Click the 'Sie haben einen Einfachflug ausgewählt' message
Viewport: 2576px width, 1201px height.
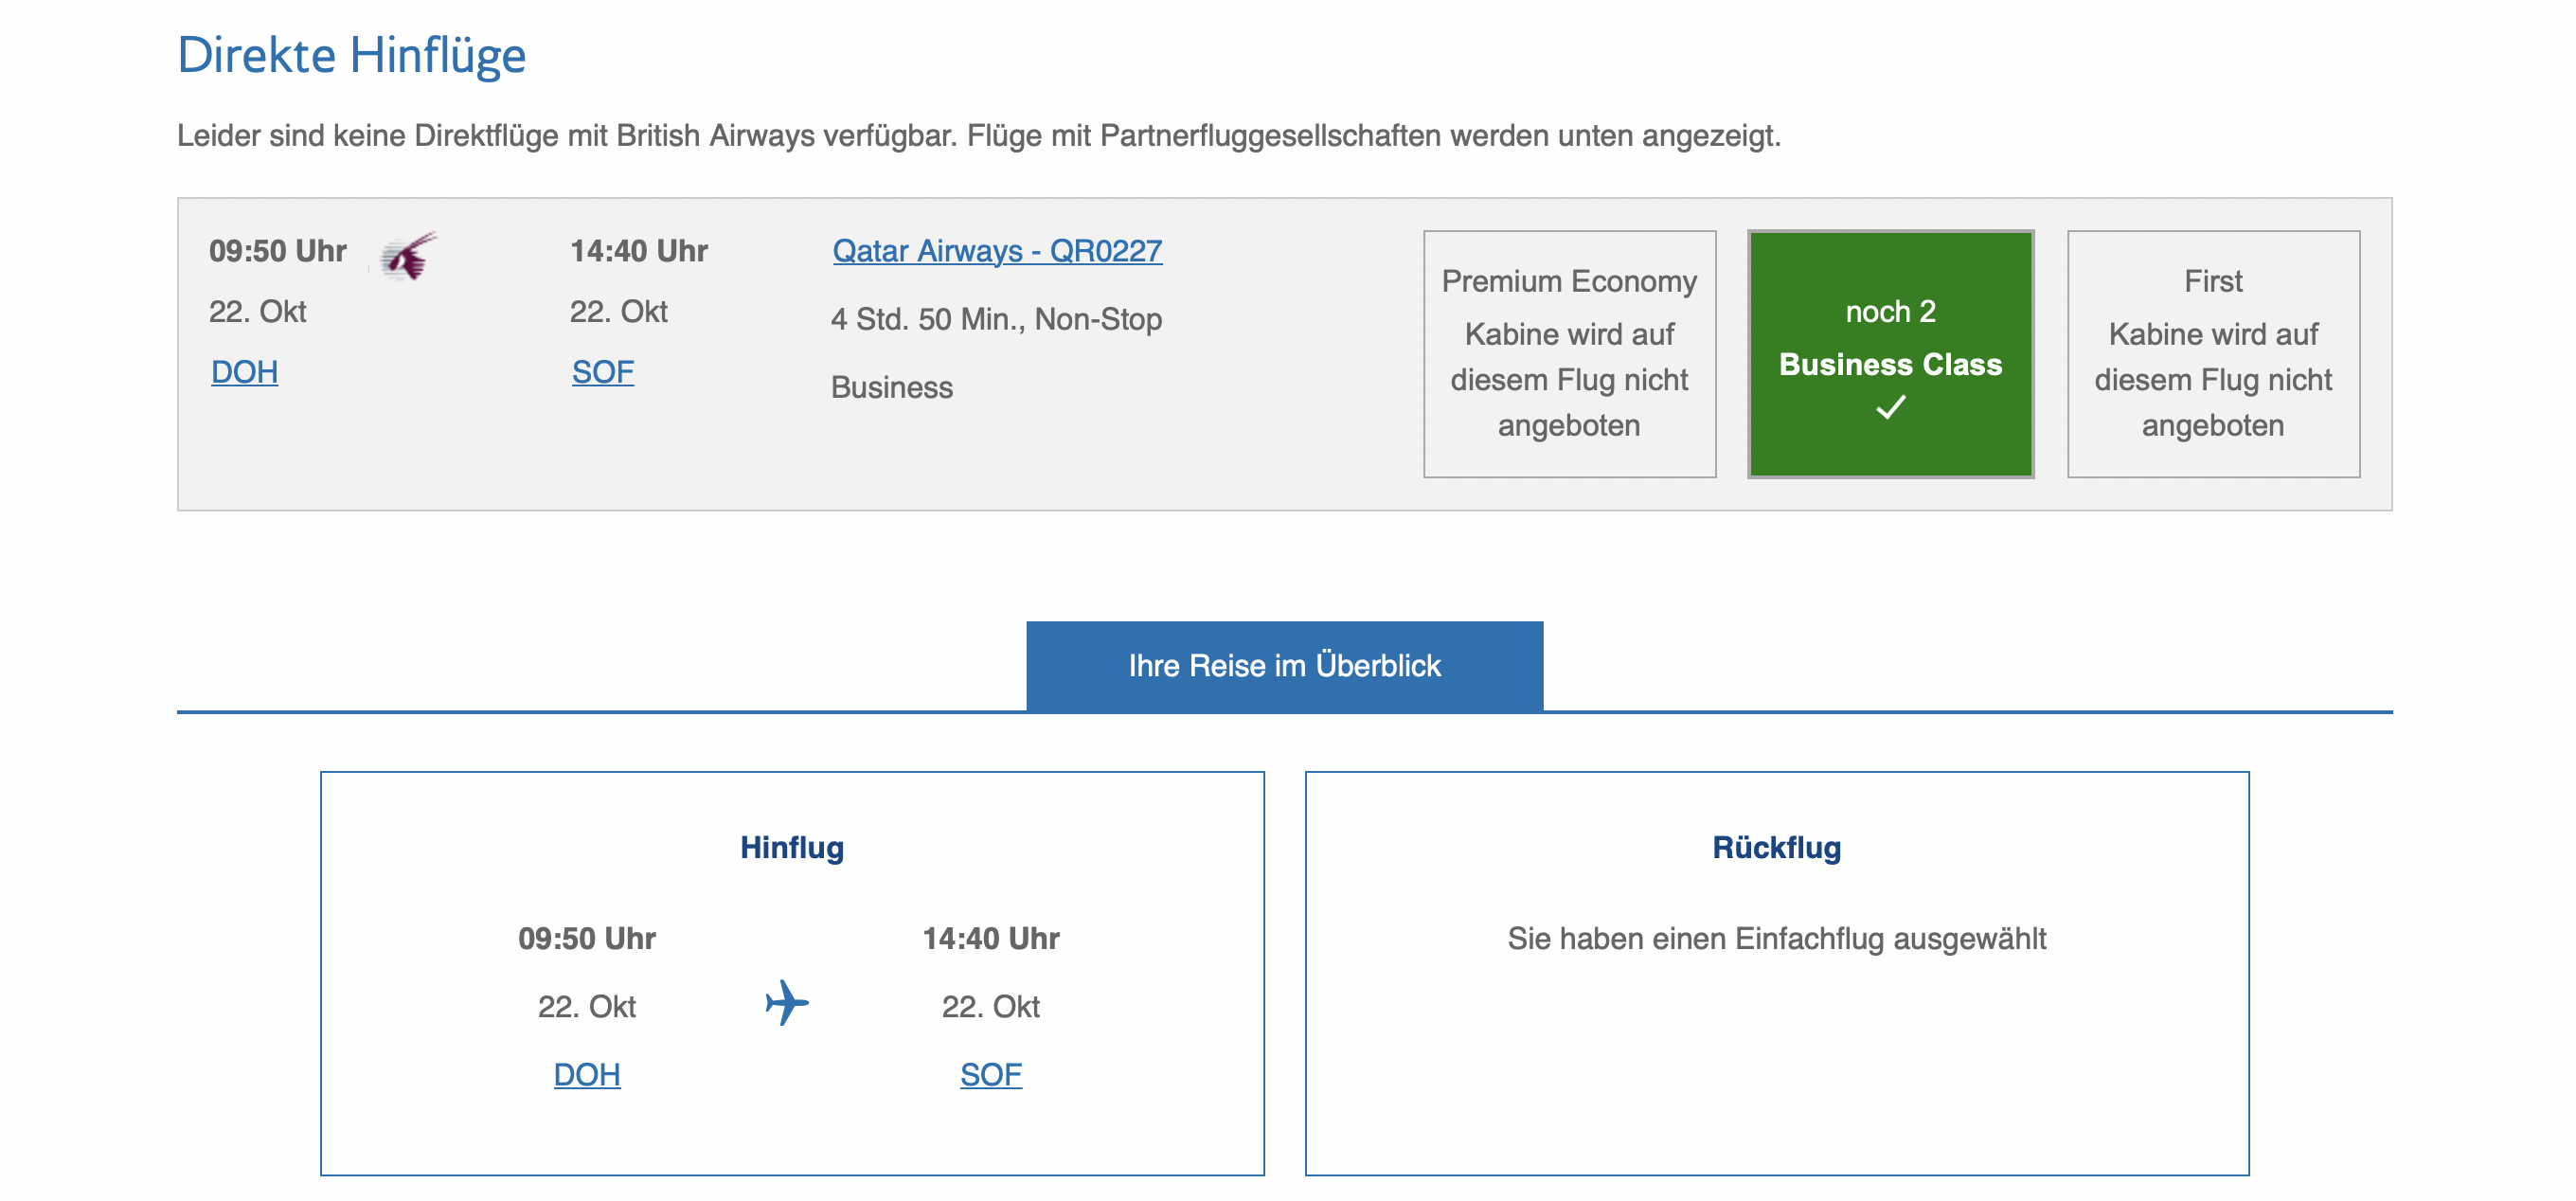(x=1776, y=939)
